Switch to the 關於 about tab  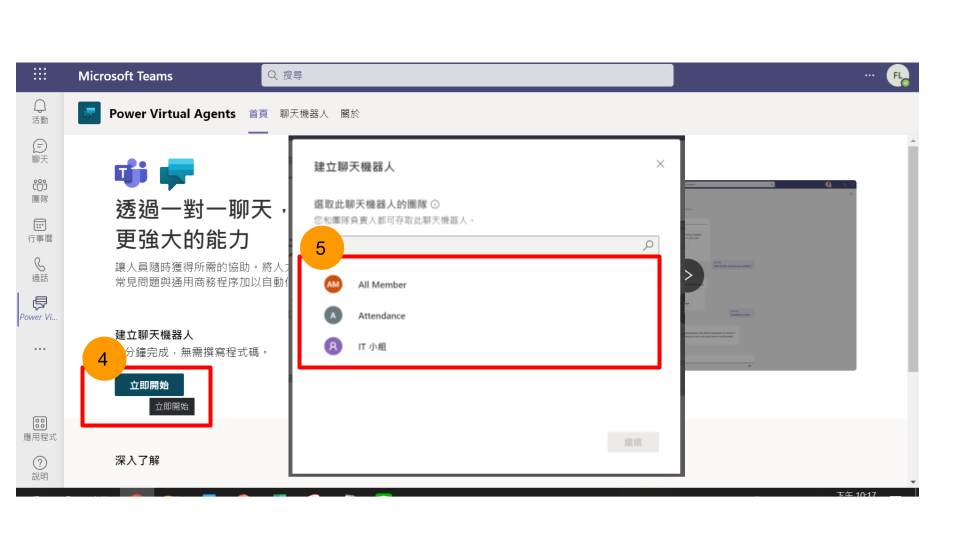pos(350,114)
